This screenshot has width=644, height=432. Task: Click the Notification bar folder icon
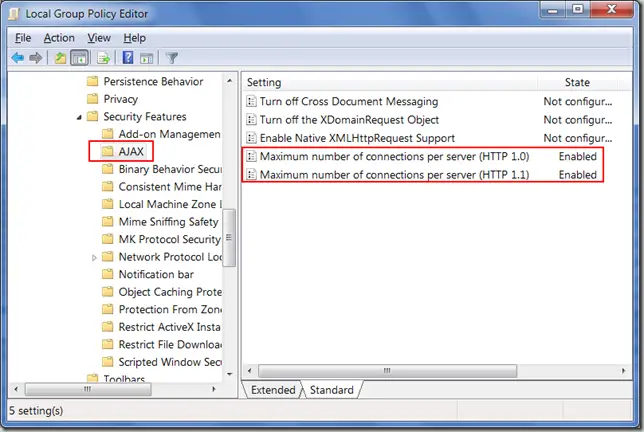point(108,274)
